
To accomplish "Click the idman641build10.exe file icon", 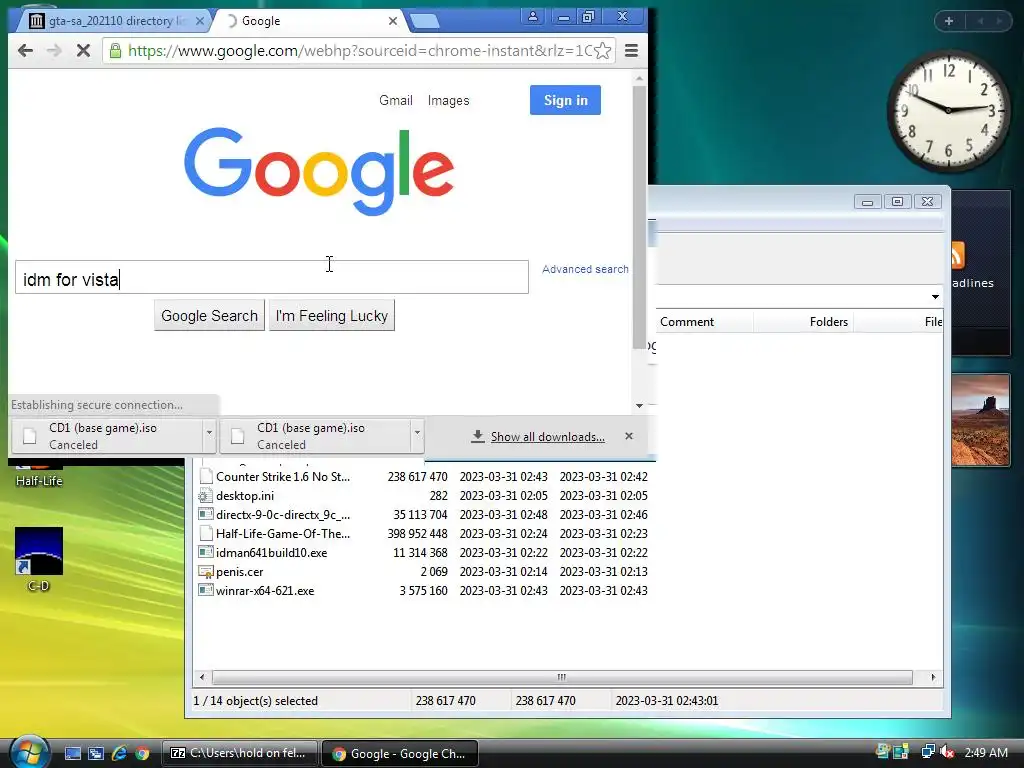I will pos(206,552).
